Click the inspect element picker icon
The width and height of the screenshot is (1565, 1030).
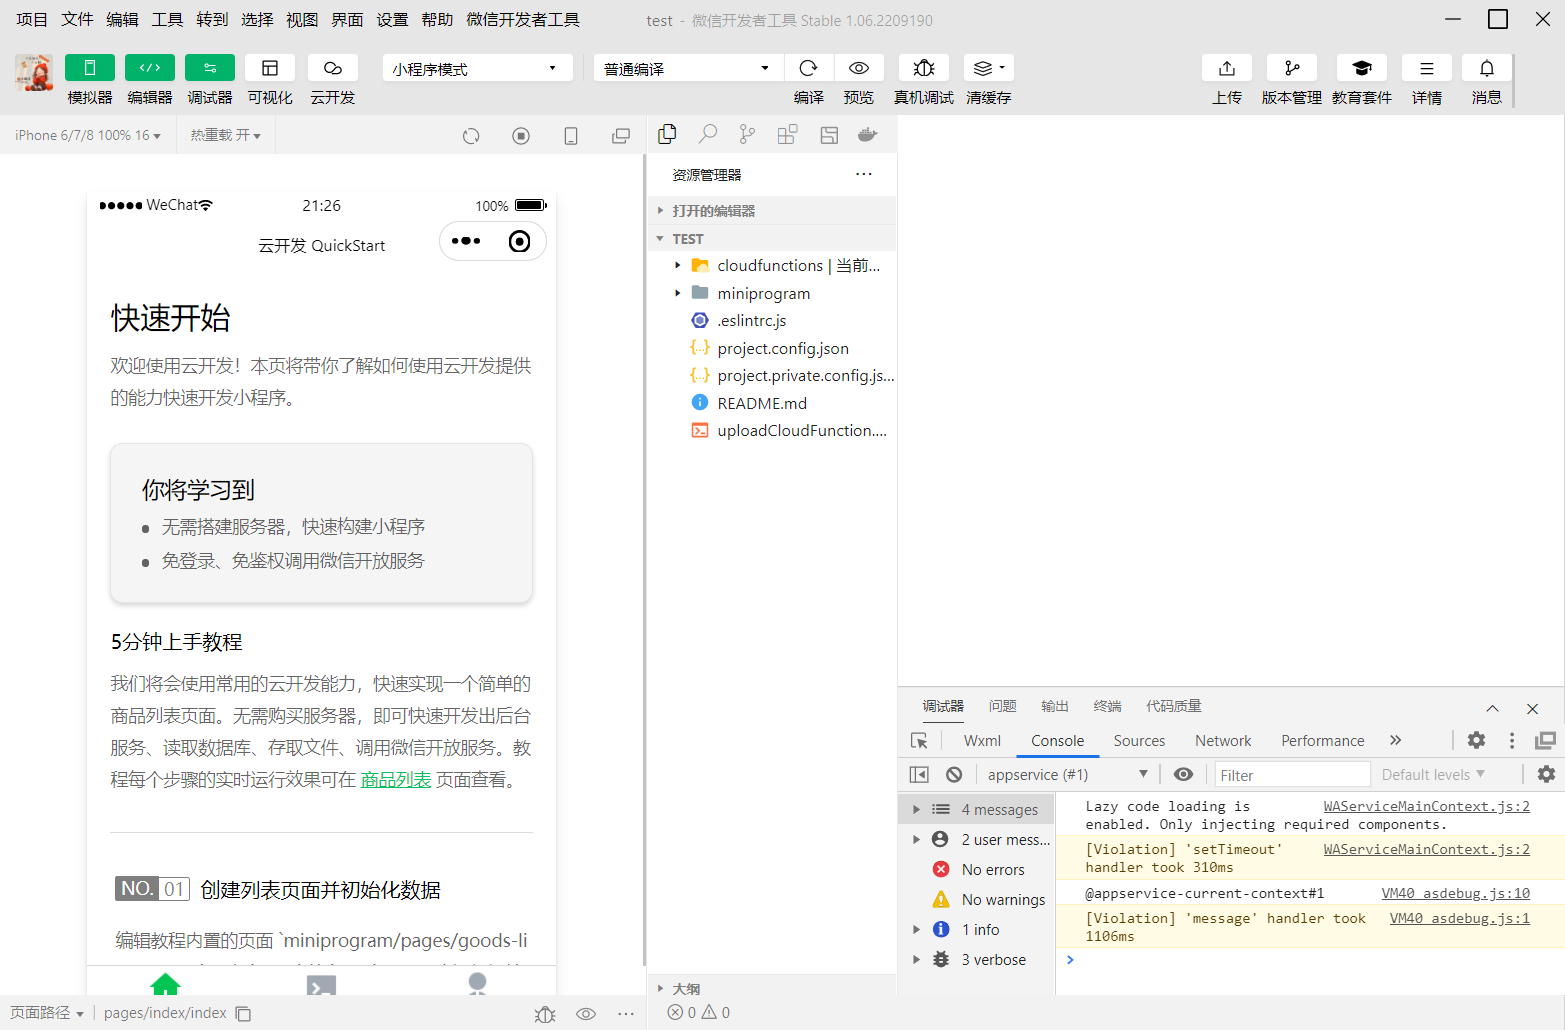coord(919,741)
